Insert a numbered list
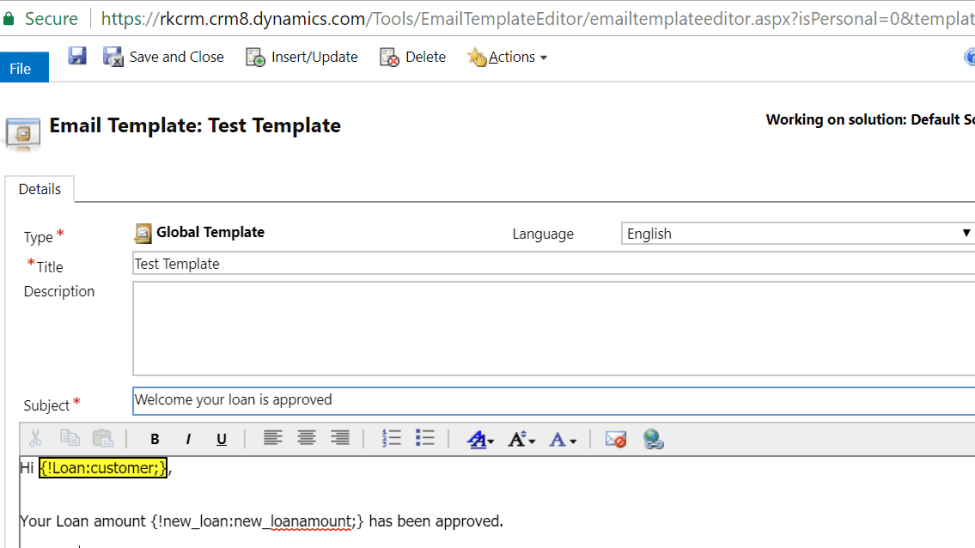 391,438
